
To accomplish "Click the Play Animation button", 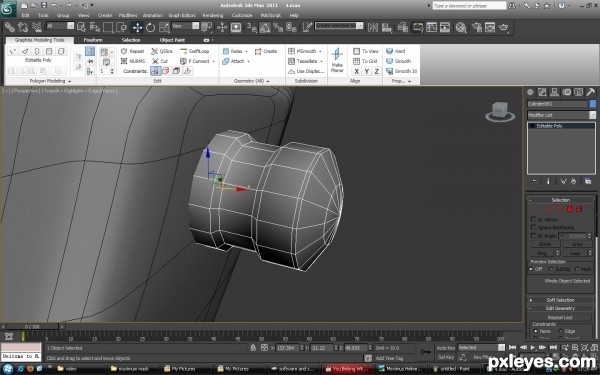I will point(533,347).
